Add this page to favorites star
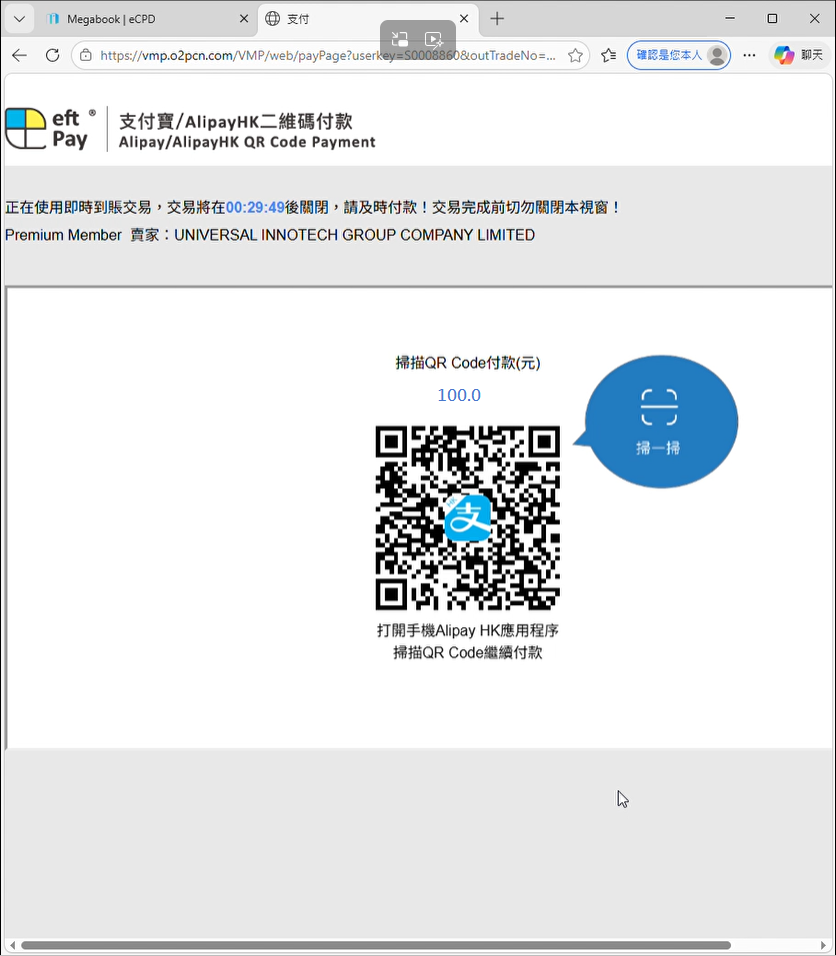The height and width of the screenshot is (956, 836). (x=575, y=55)
